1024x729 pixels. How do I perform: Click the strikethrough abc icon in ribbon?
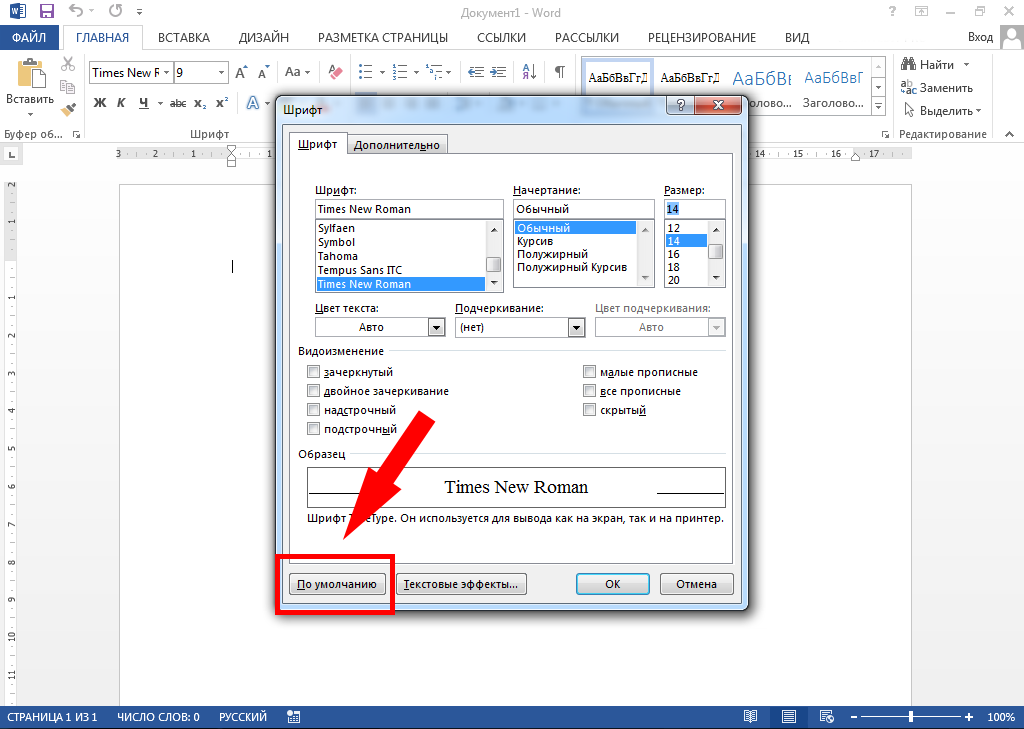(178, 103)
